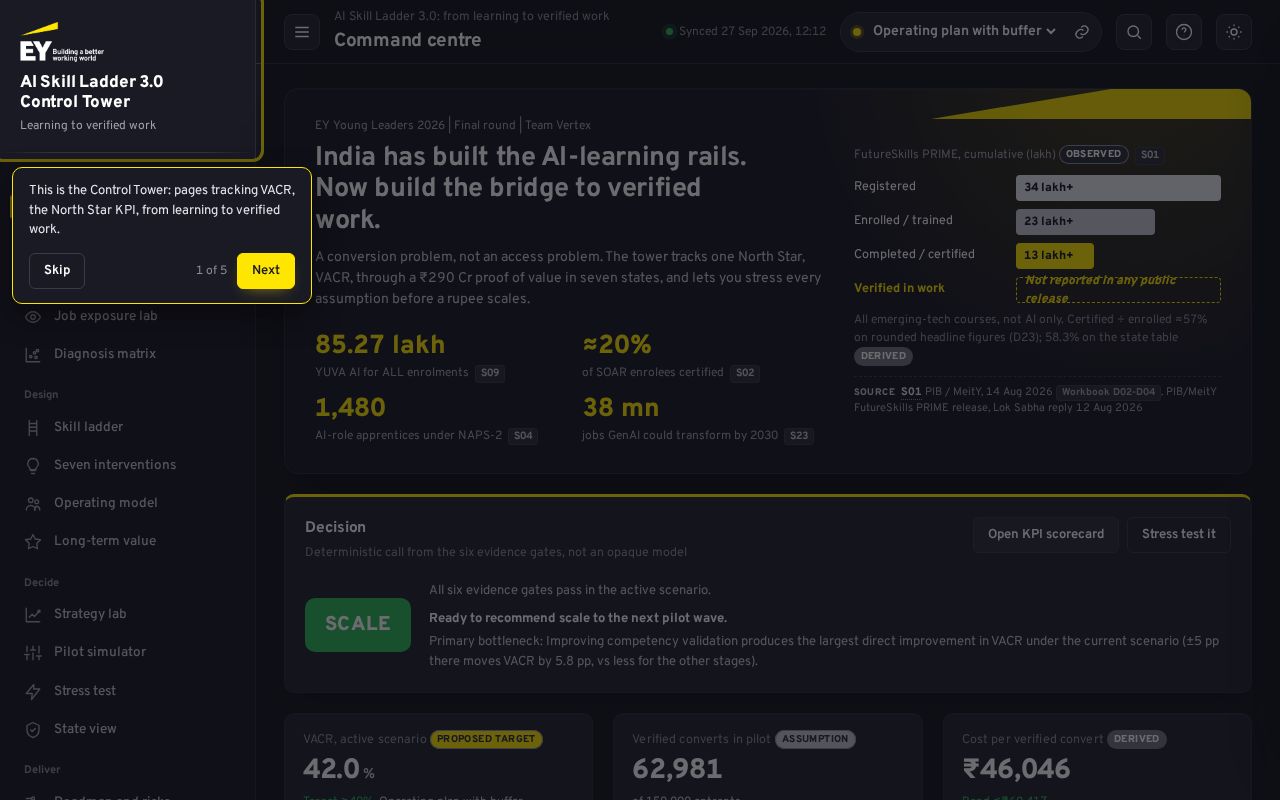Click the PROPOSED TARGET badge
This screenshot has width=1280, height=800.
tap(486, 740)
